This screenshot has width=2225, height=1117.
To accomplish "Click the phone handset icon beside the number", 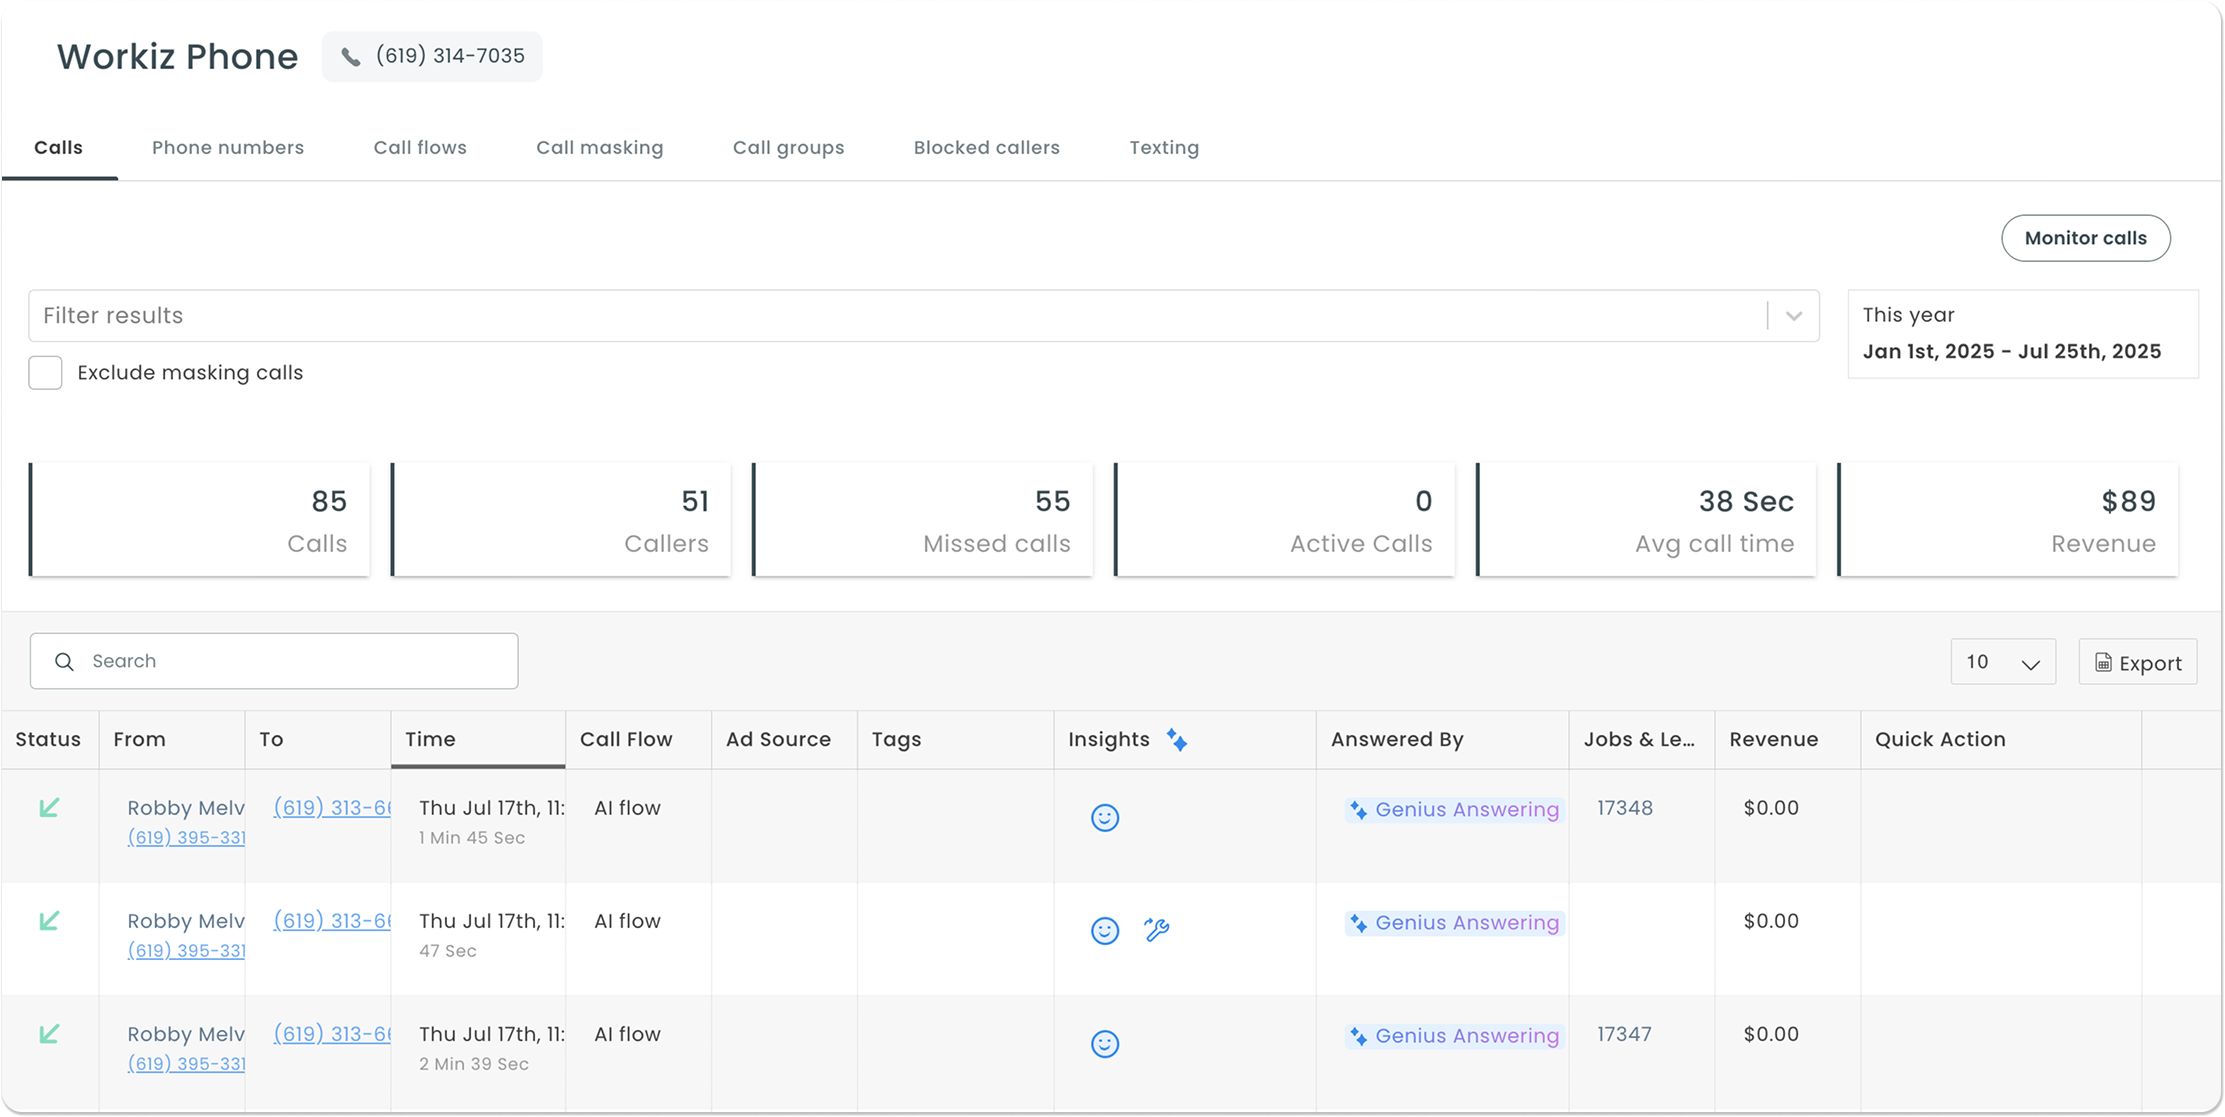I will [350, 57].
